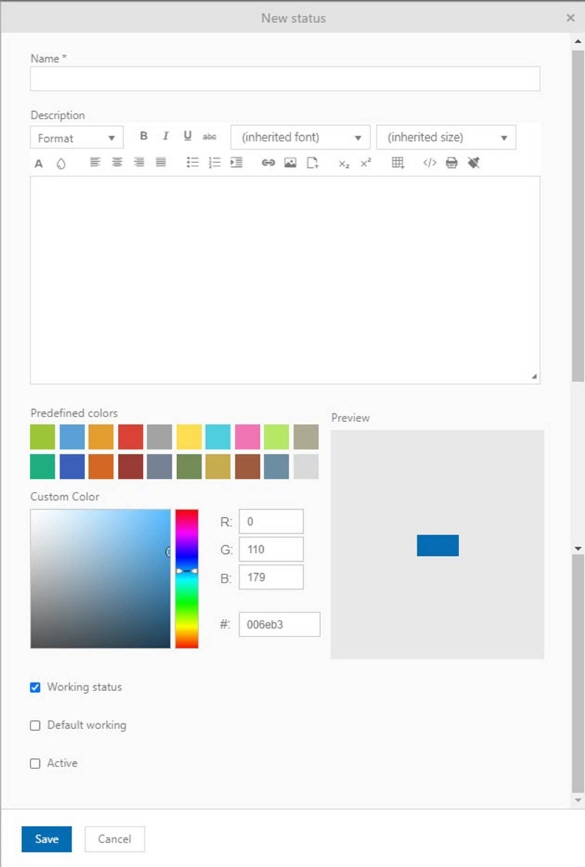The width and height of the screenshot is (585, 867).
Task: Apply italic formatting
Action: point(165,136)
